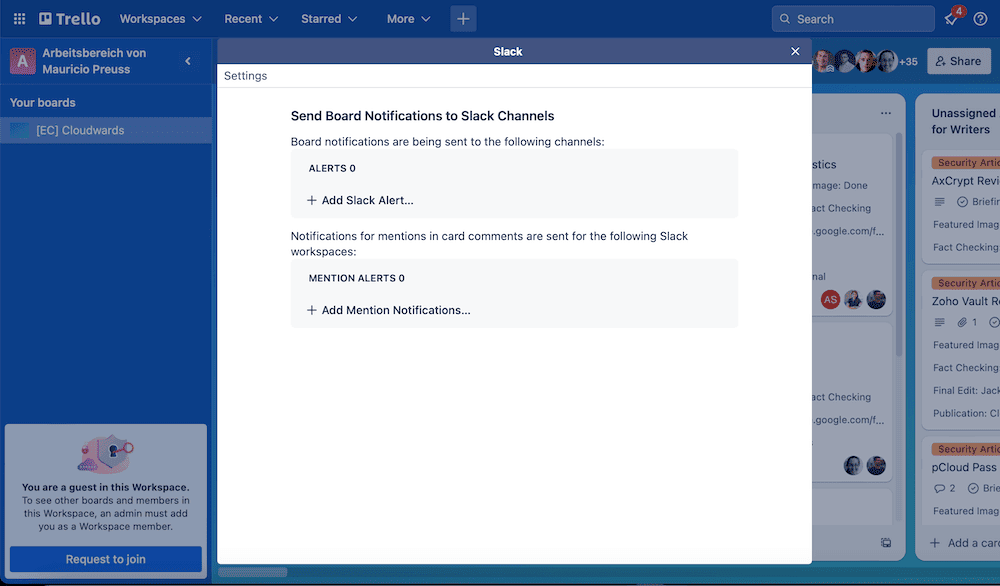This screenshot has height=586, width=1000.
Task: Open the help question mark icon
Action: click(x=980, y=19)
